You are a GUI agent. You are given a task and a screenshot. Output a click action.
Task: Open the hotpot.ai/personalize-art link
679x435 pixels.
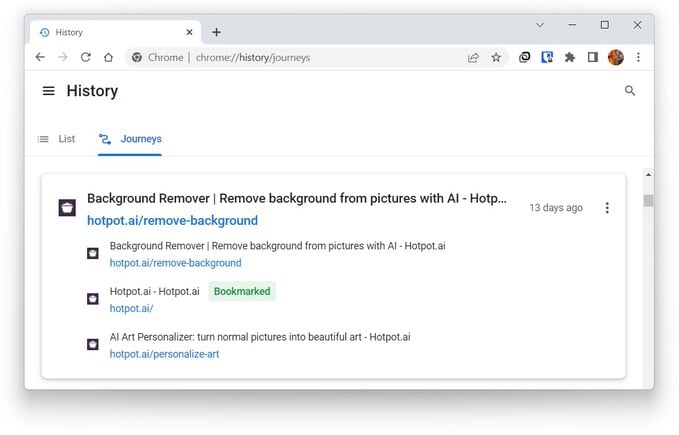[164, 354]
